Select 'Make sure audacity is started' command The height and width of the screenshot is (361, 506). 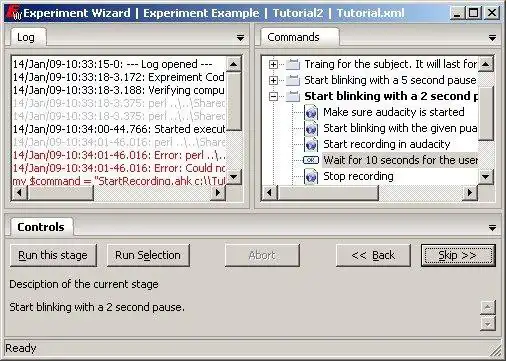point(393,112)
